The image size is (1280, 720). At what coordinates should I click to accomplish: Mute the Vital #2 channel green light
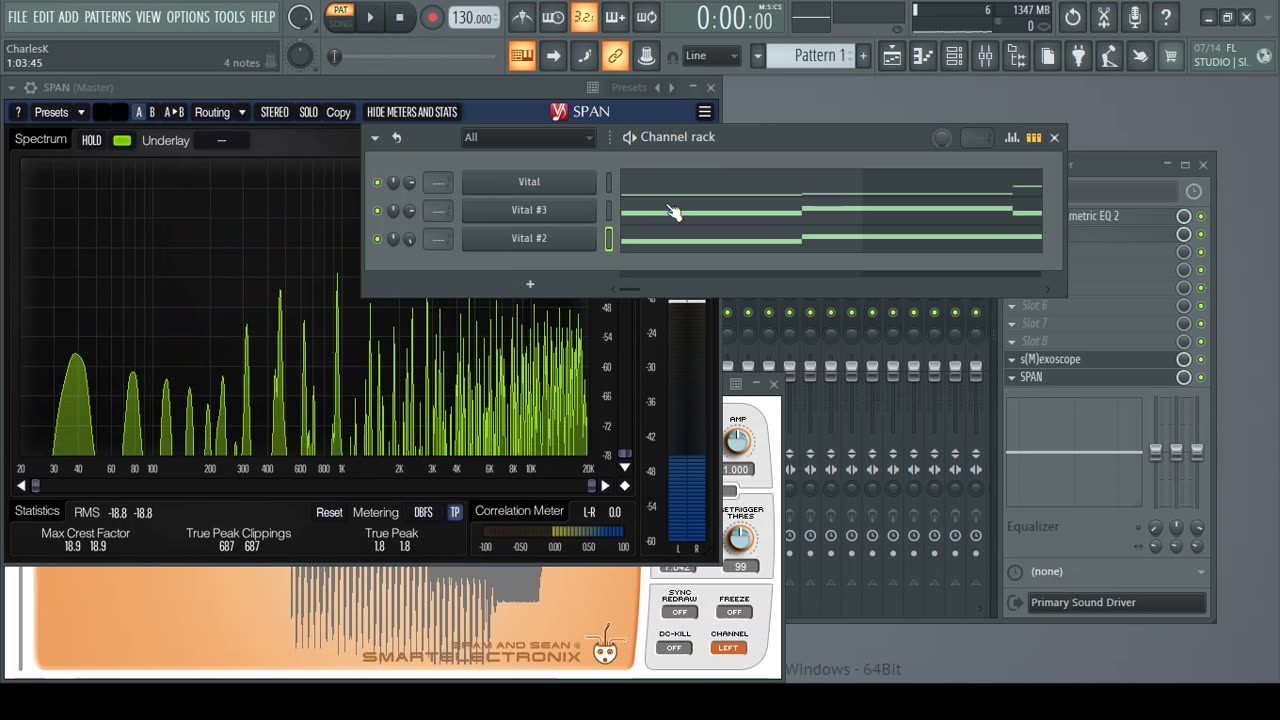377,239
